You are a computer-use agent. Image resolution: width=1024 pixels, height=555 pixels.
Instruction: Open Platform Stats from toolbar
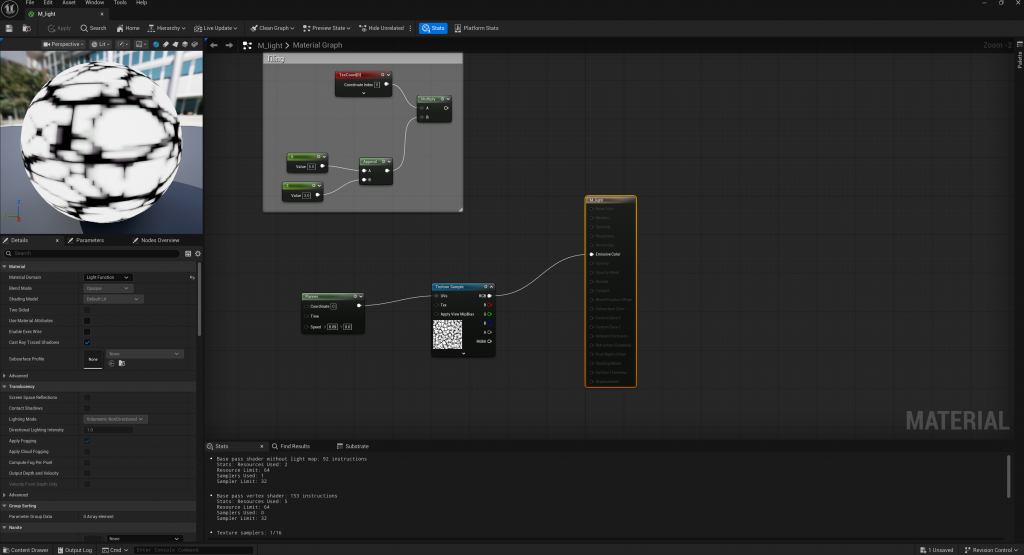pyautogui.click(x=476, y=28)
